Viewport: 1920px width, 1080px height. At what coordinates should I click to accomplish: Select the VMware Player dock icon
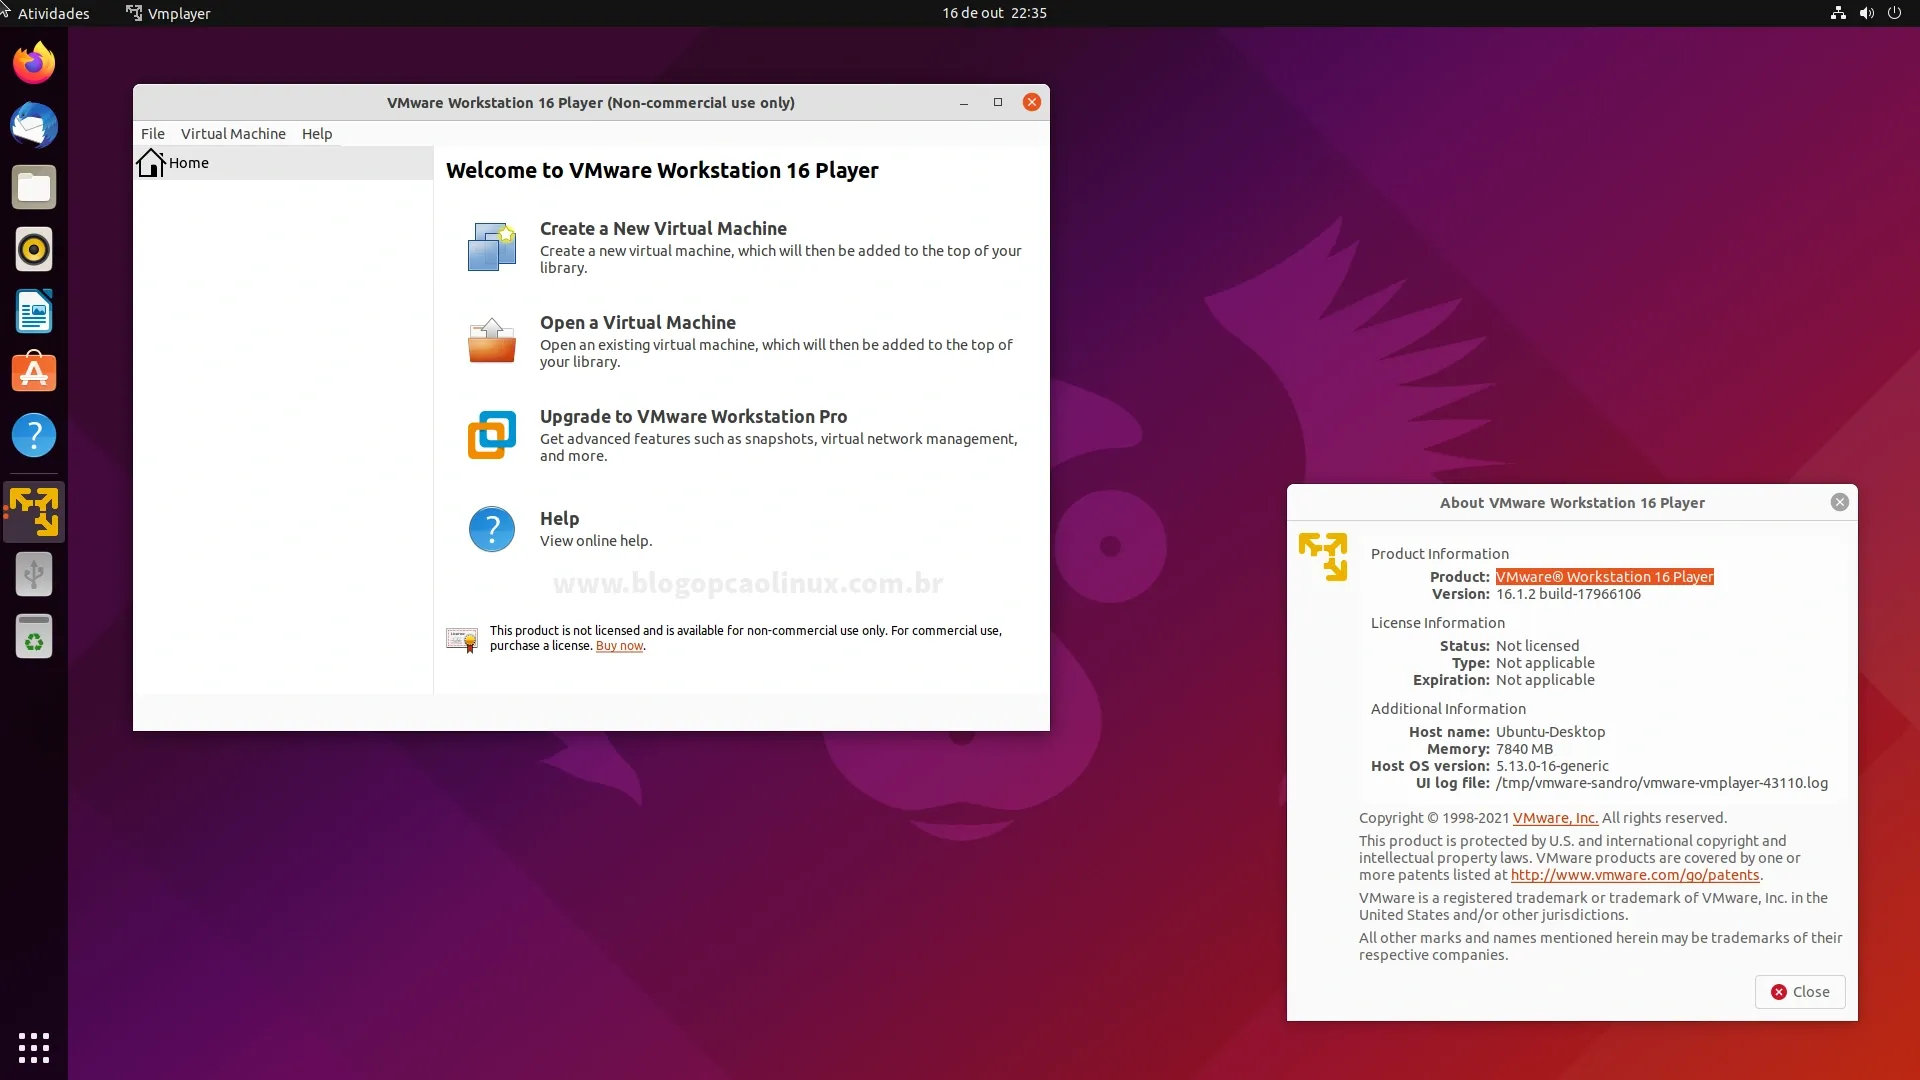click(x=34, y=511)
